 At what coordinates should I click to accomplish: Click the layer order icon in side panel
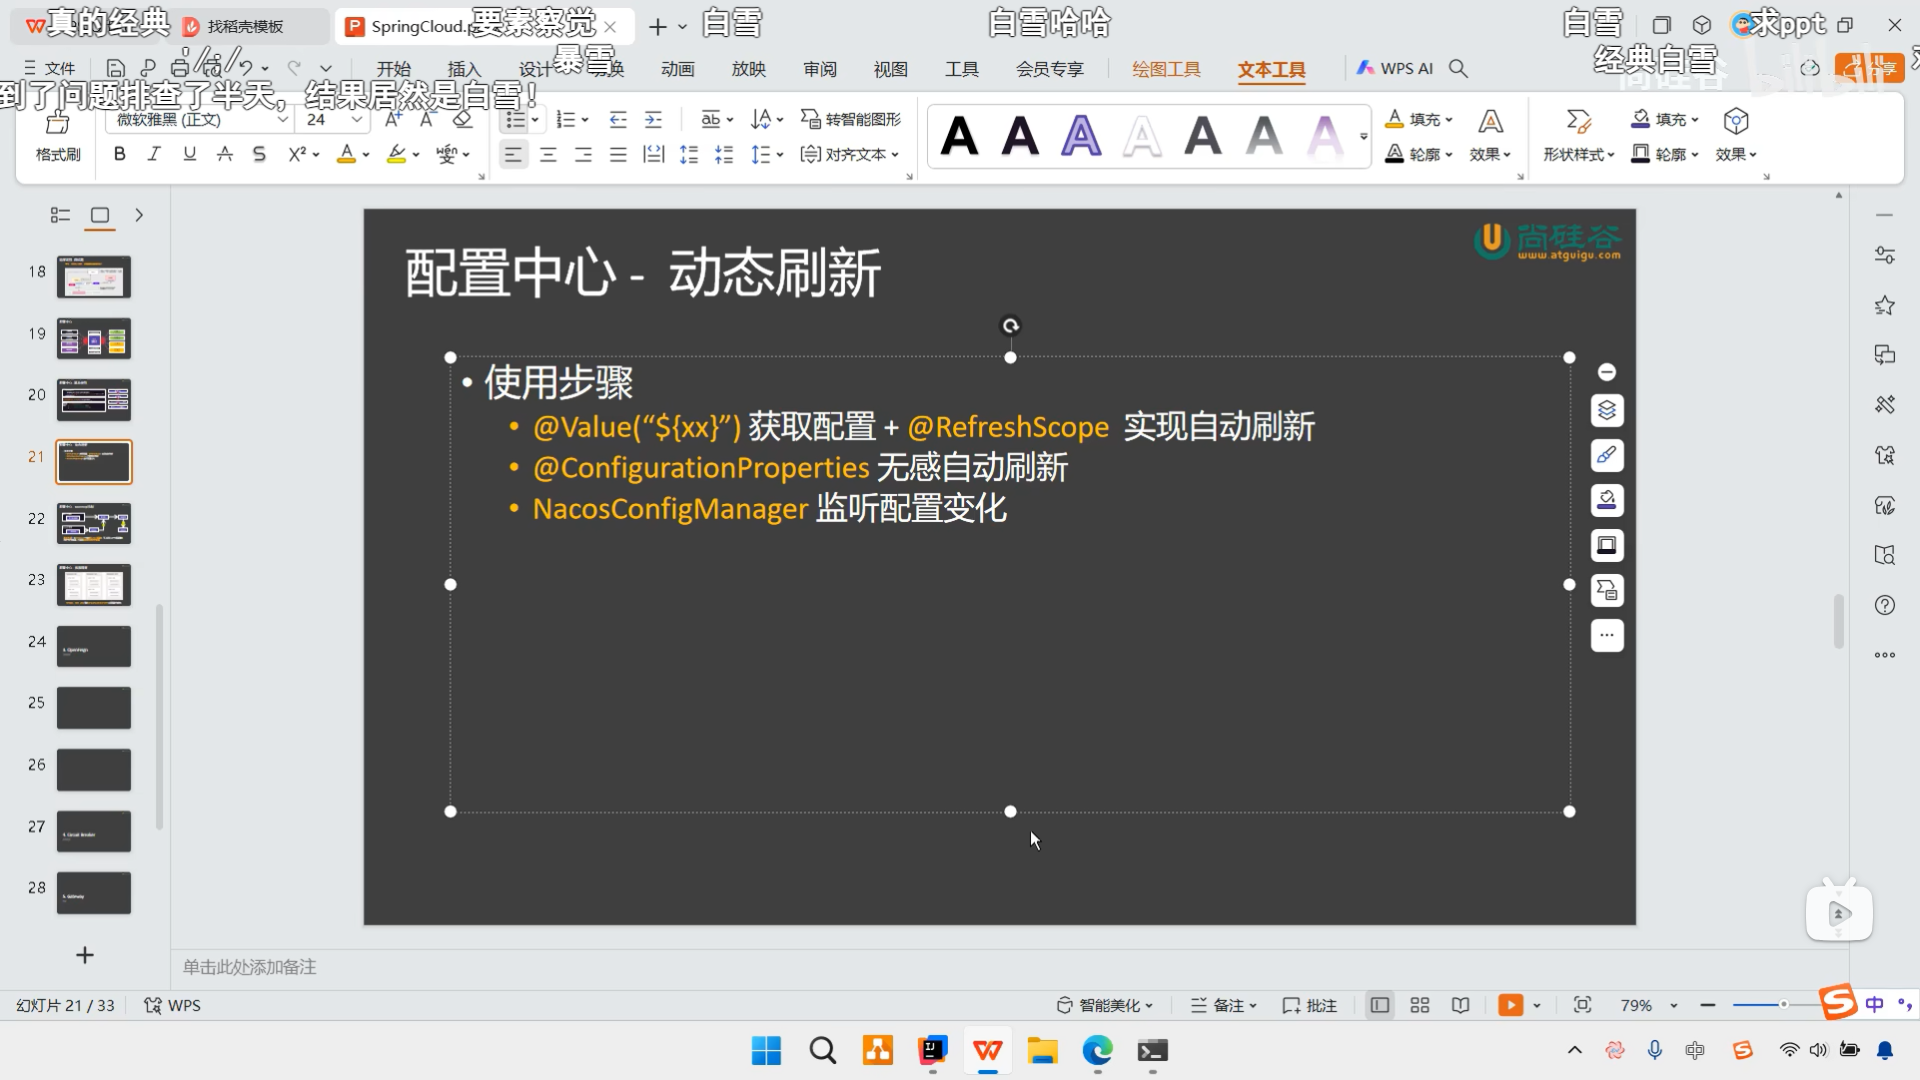[1607, 410]
